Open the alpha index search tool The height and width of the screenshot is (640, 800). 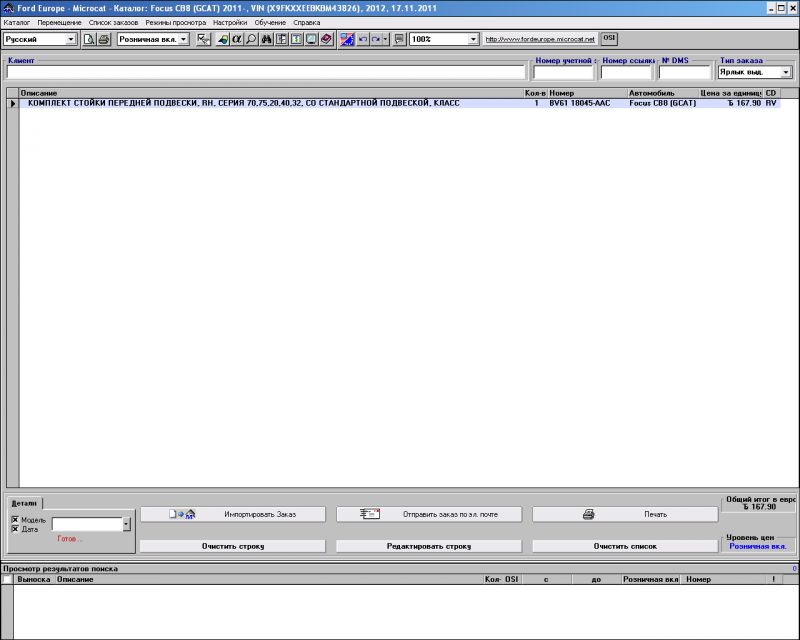click(x=237, y=39)
